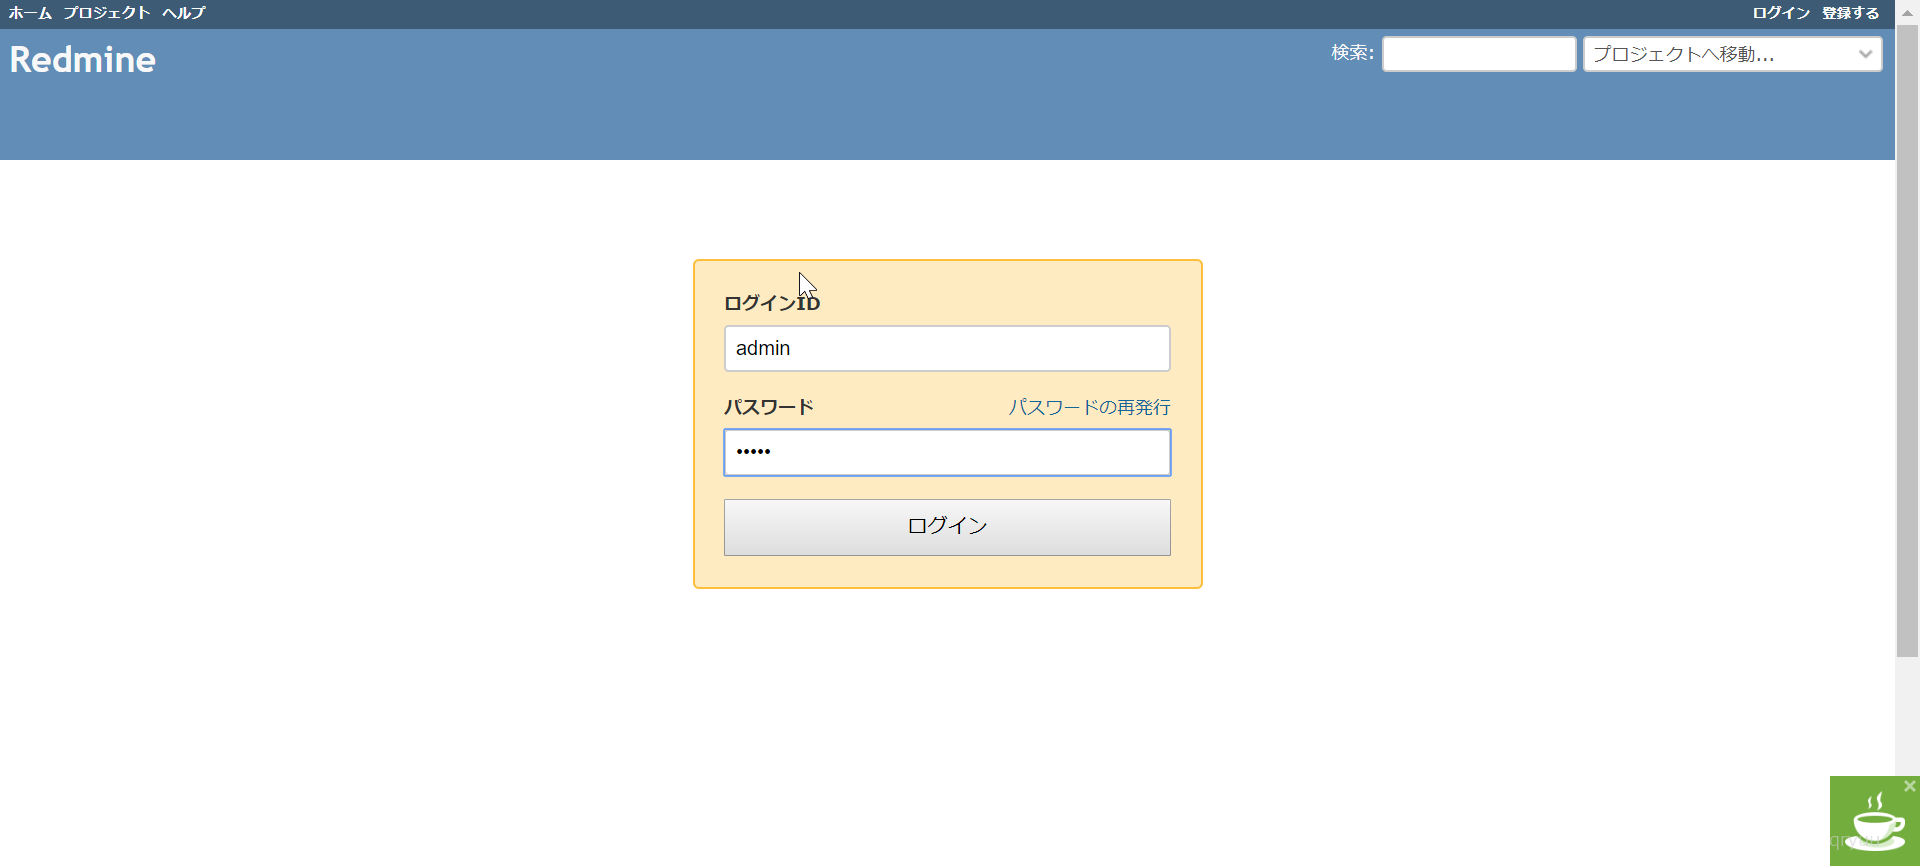The image size is (1920, 866).
Task: Click the ログインID label
Action: click(772, 303)
